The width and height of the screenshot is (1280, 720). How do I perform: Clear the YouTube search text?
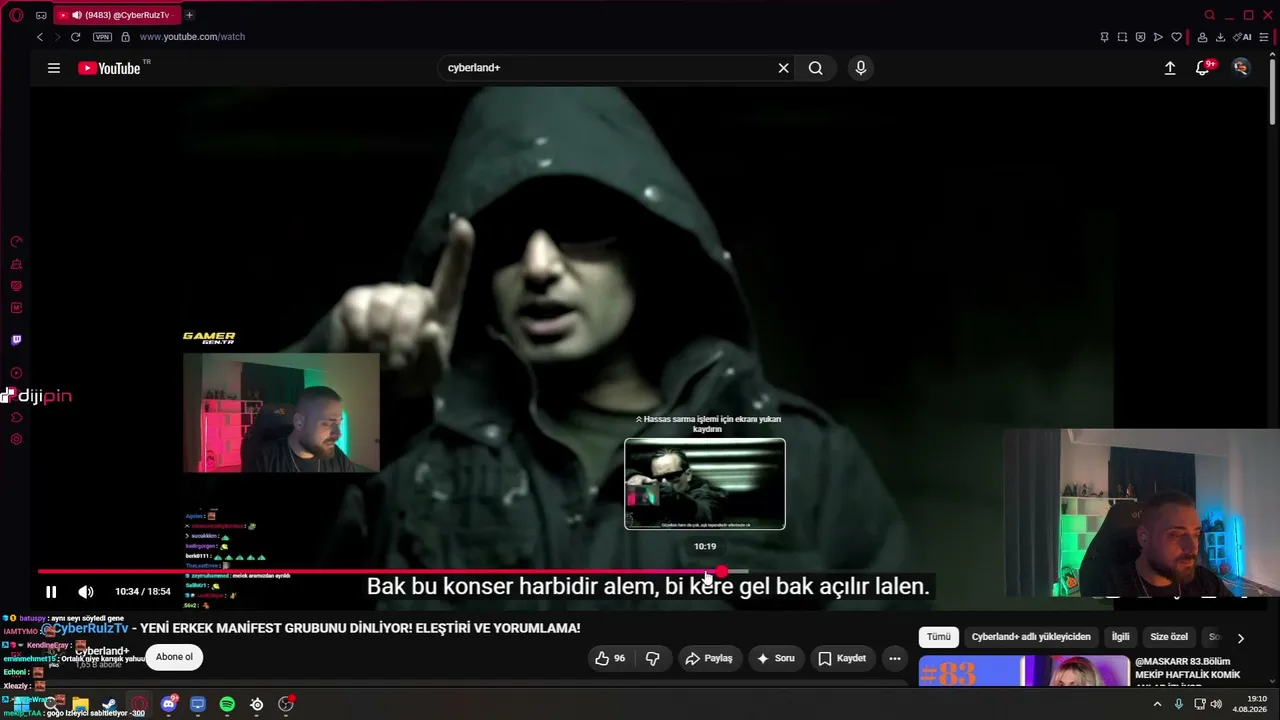click(784, 68)
